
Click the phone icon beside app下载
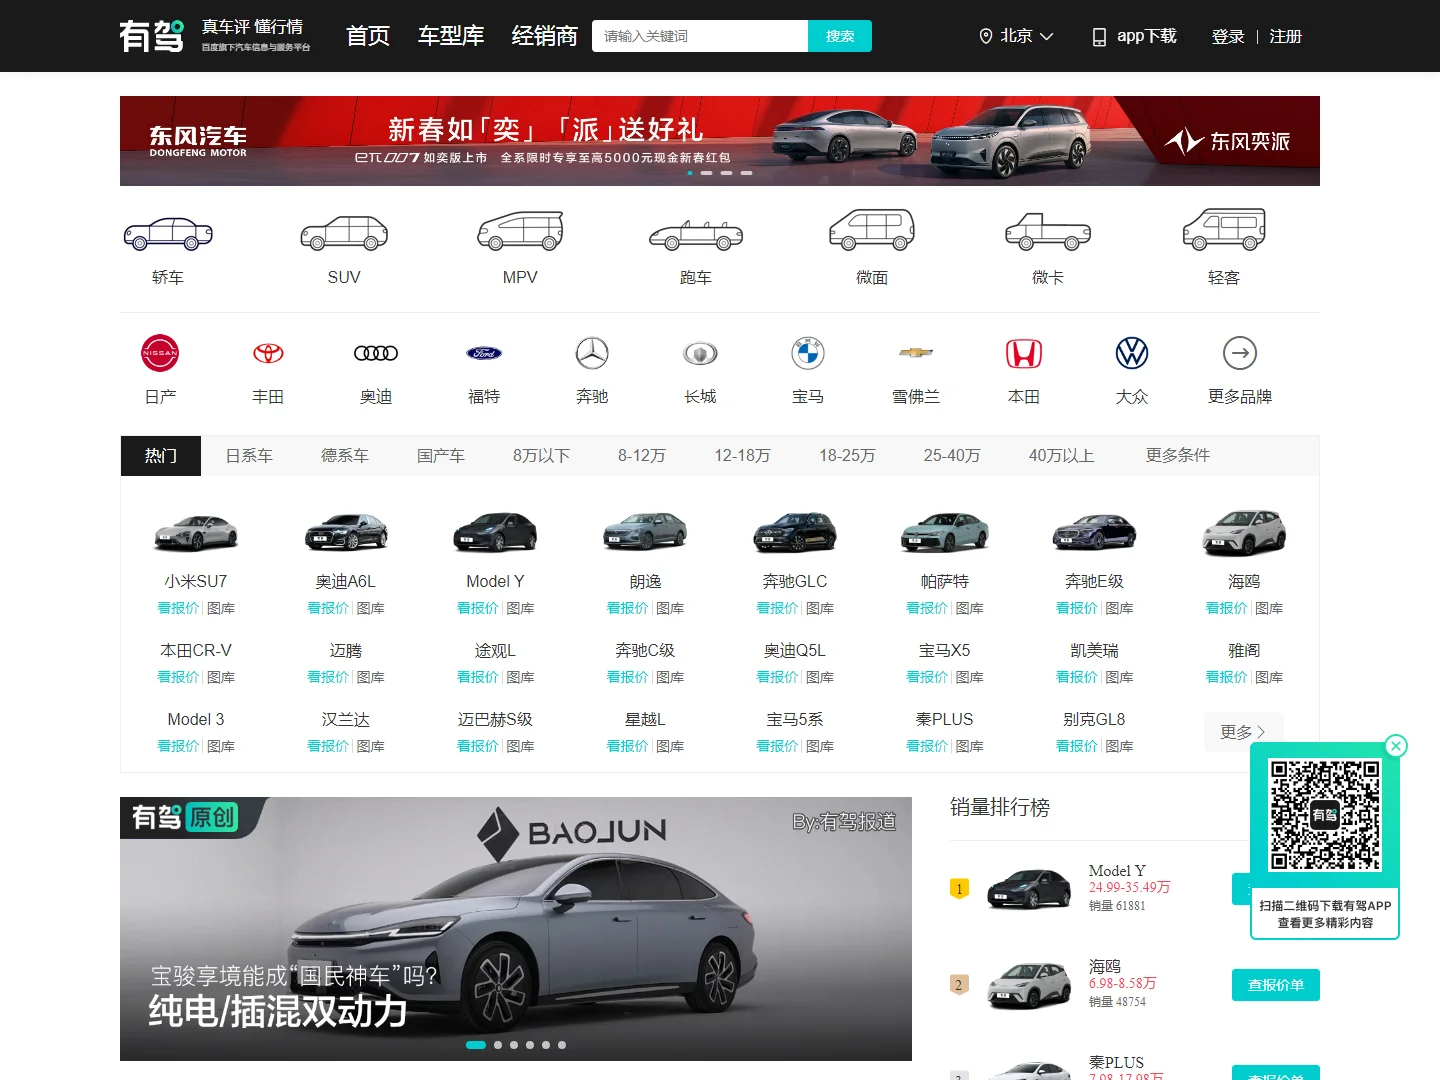coord(1099,37)
